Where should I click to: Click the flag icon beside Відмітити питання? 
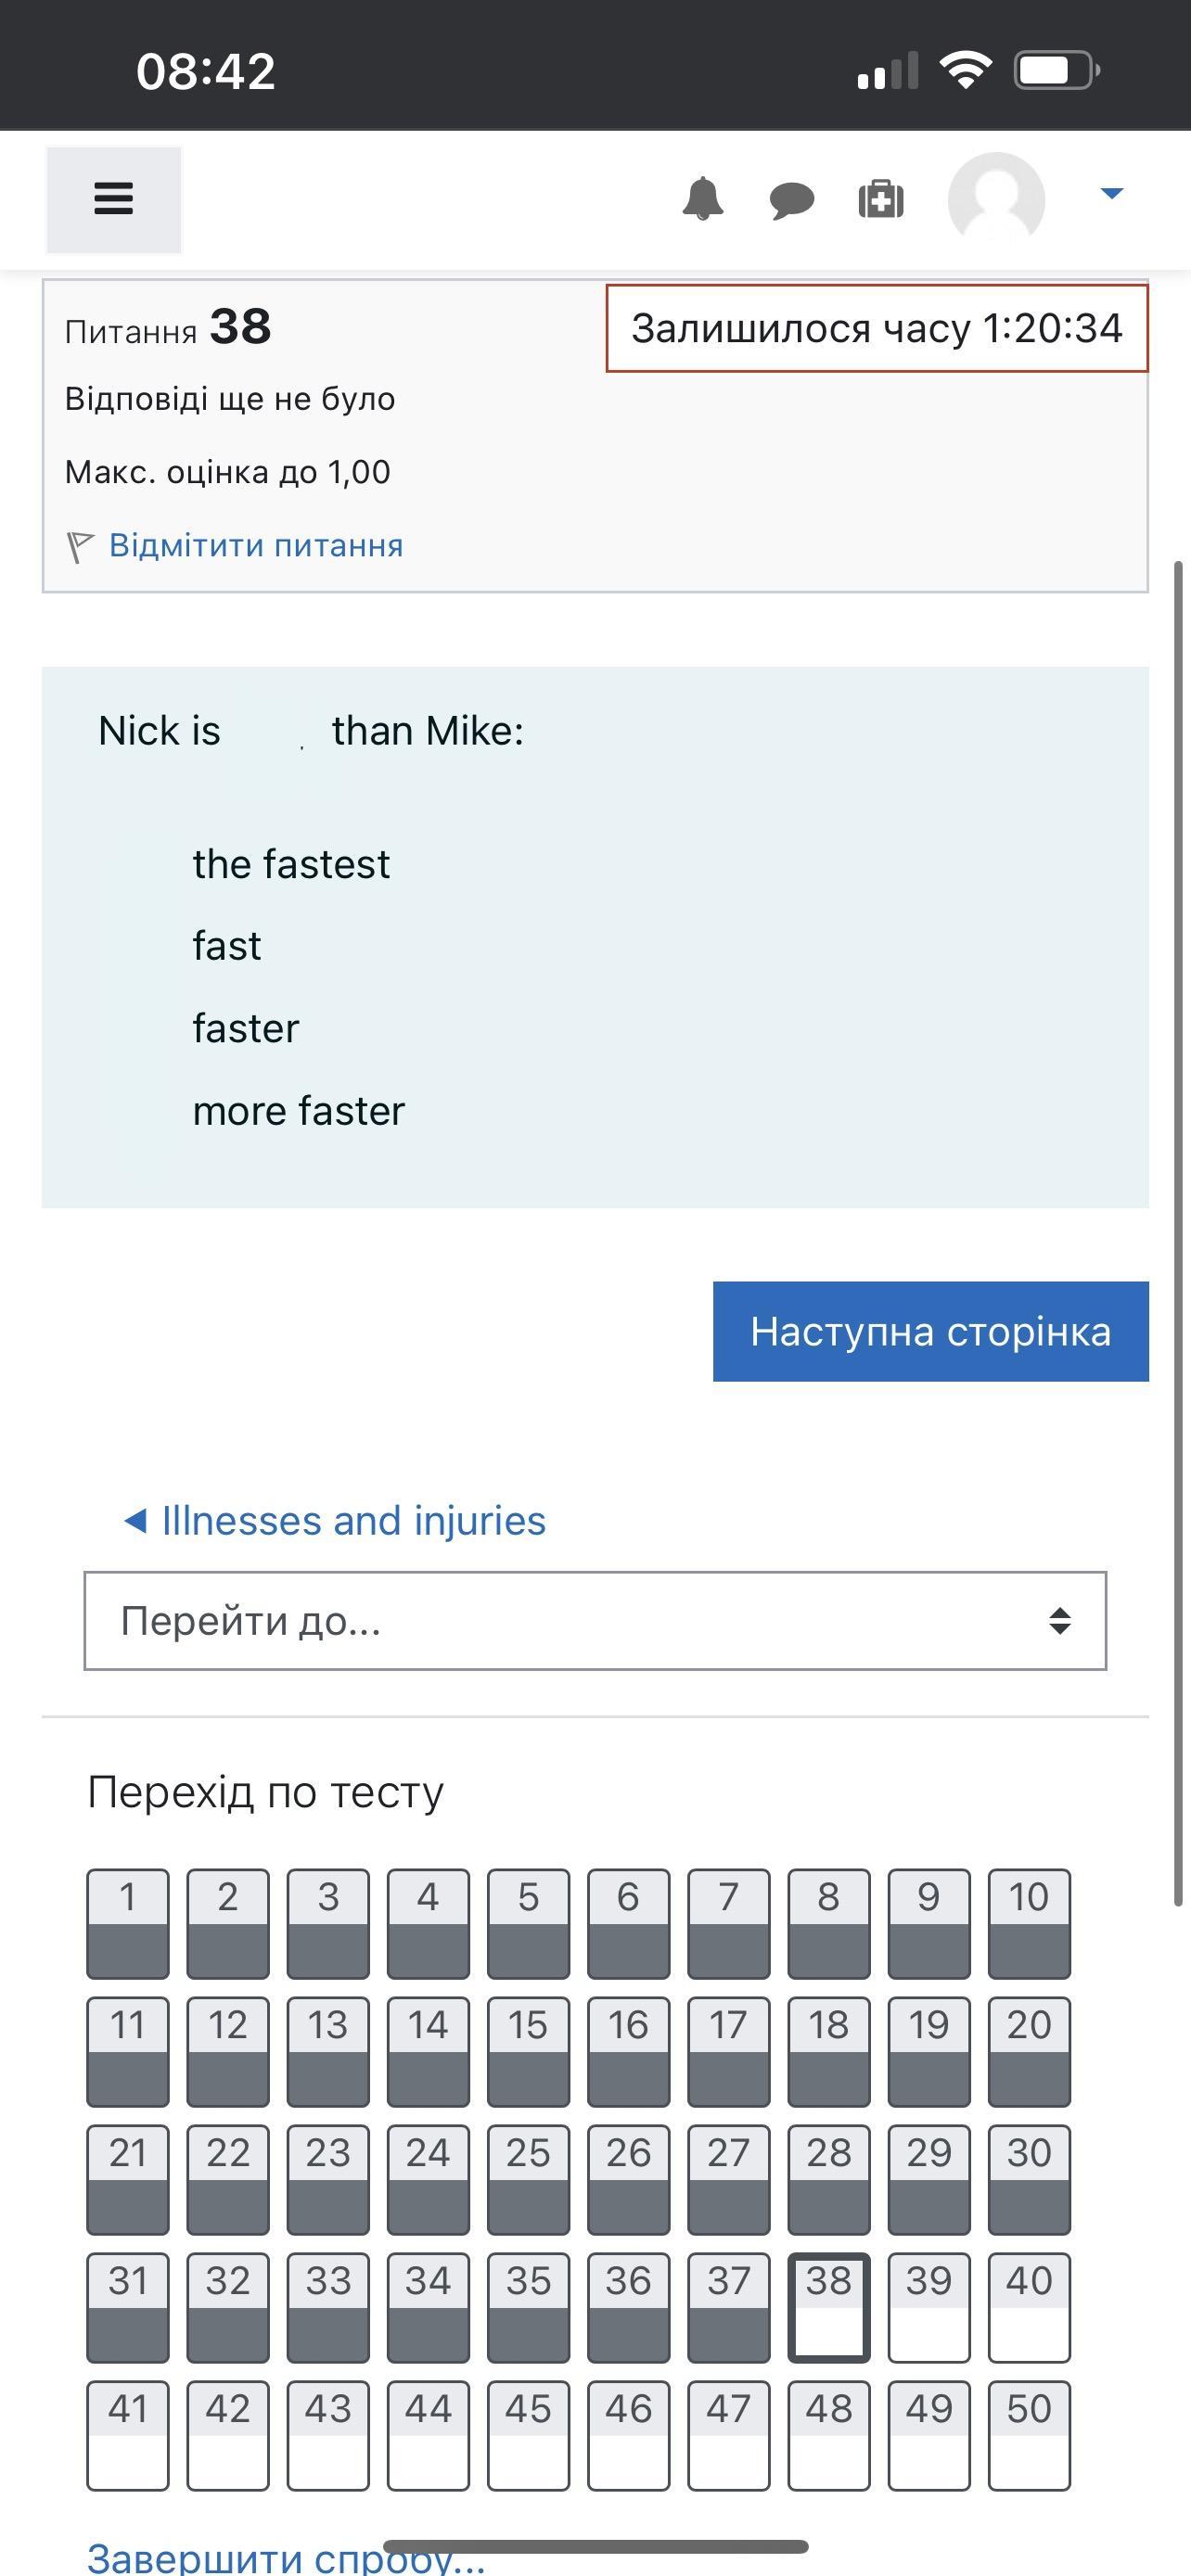79,546
